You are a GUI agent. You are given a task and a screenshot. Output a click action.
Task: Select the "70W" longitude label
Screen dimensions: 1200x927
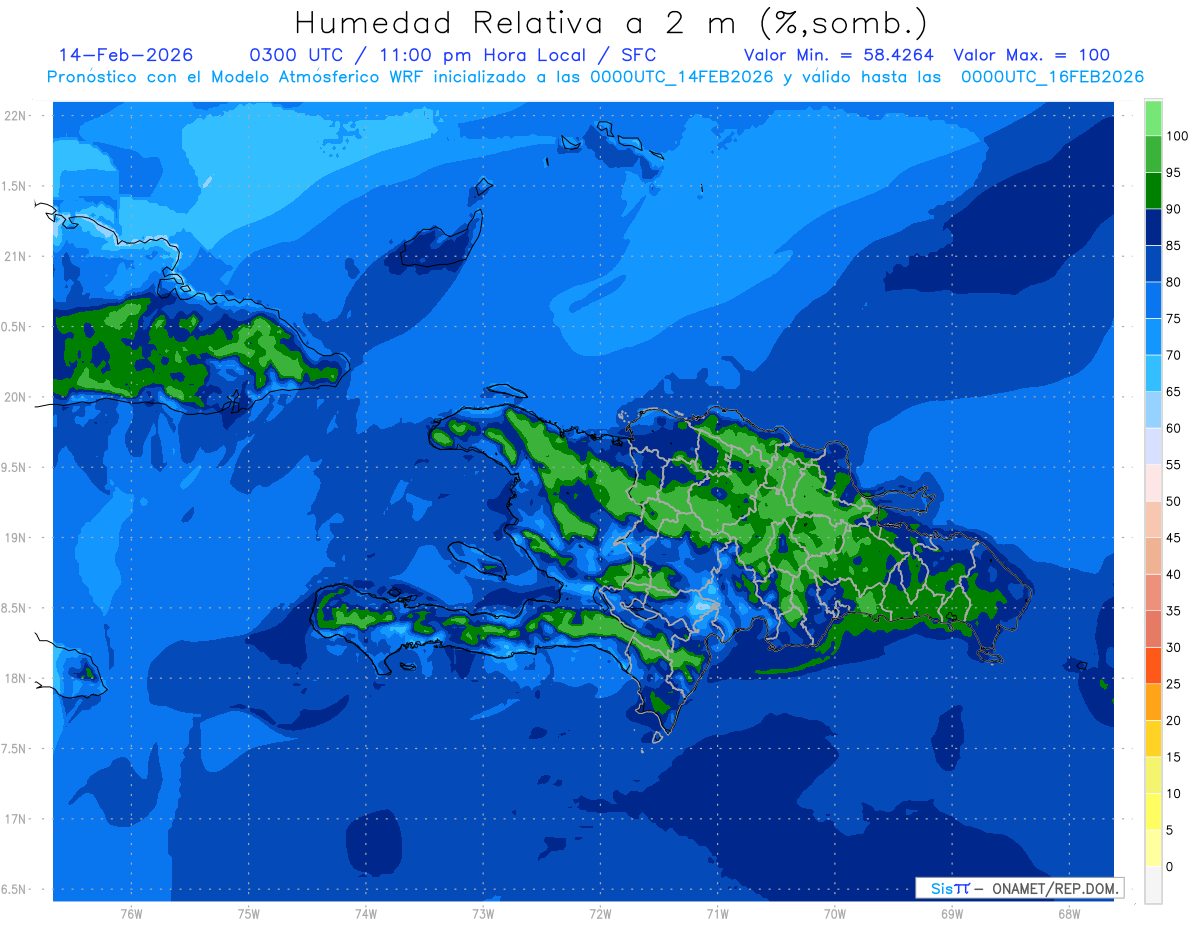835,914
